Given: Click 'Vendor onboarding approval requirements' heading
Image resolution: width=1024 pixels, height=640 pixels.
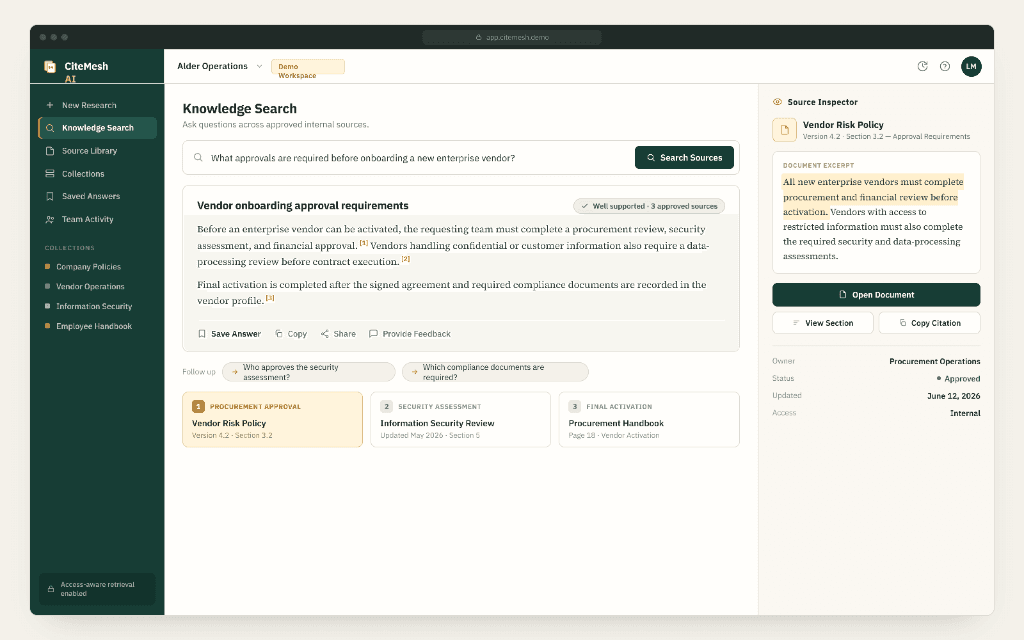Looking at the screenshot, I should [303, 206].
